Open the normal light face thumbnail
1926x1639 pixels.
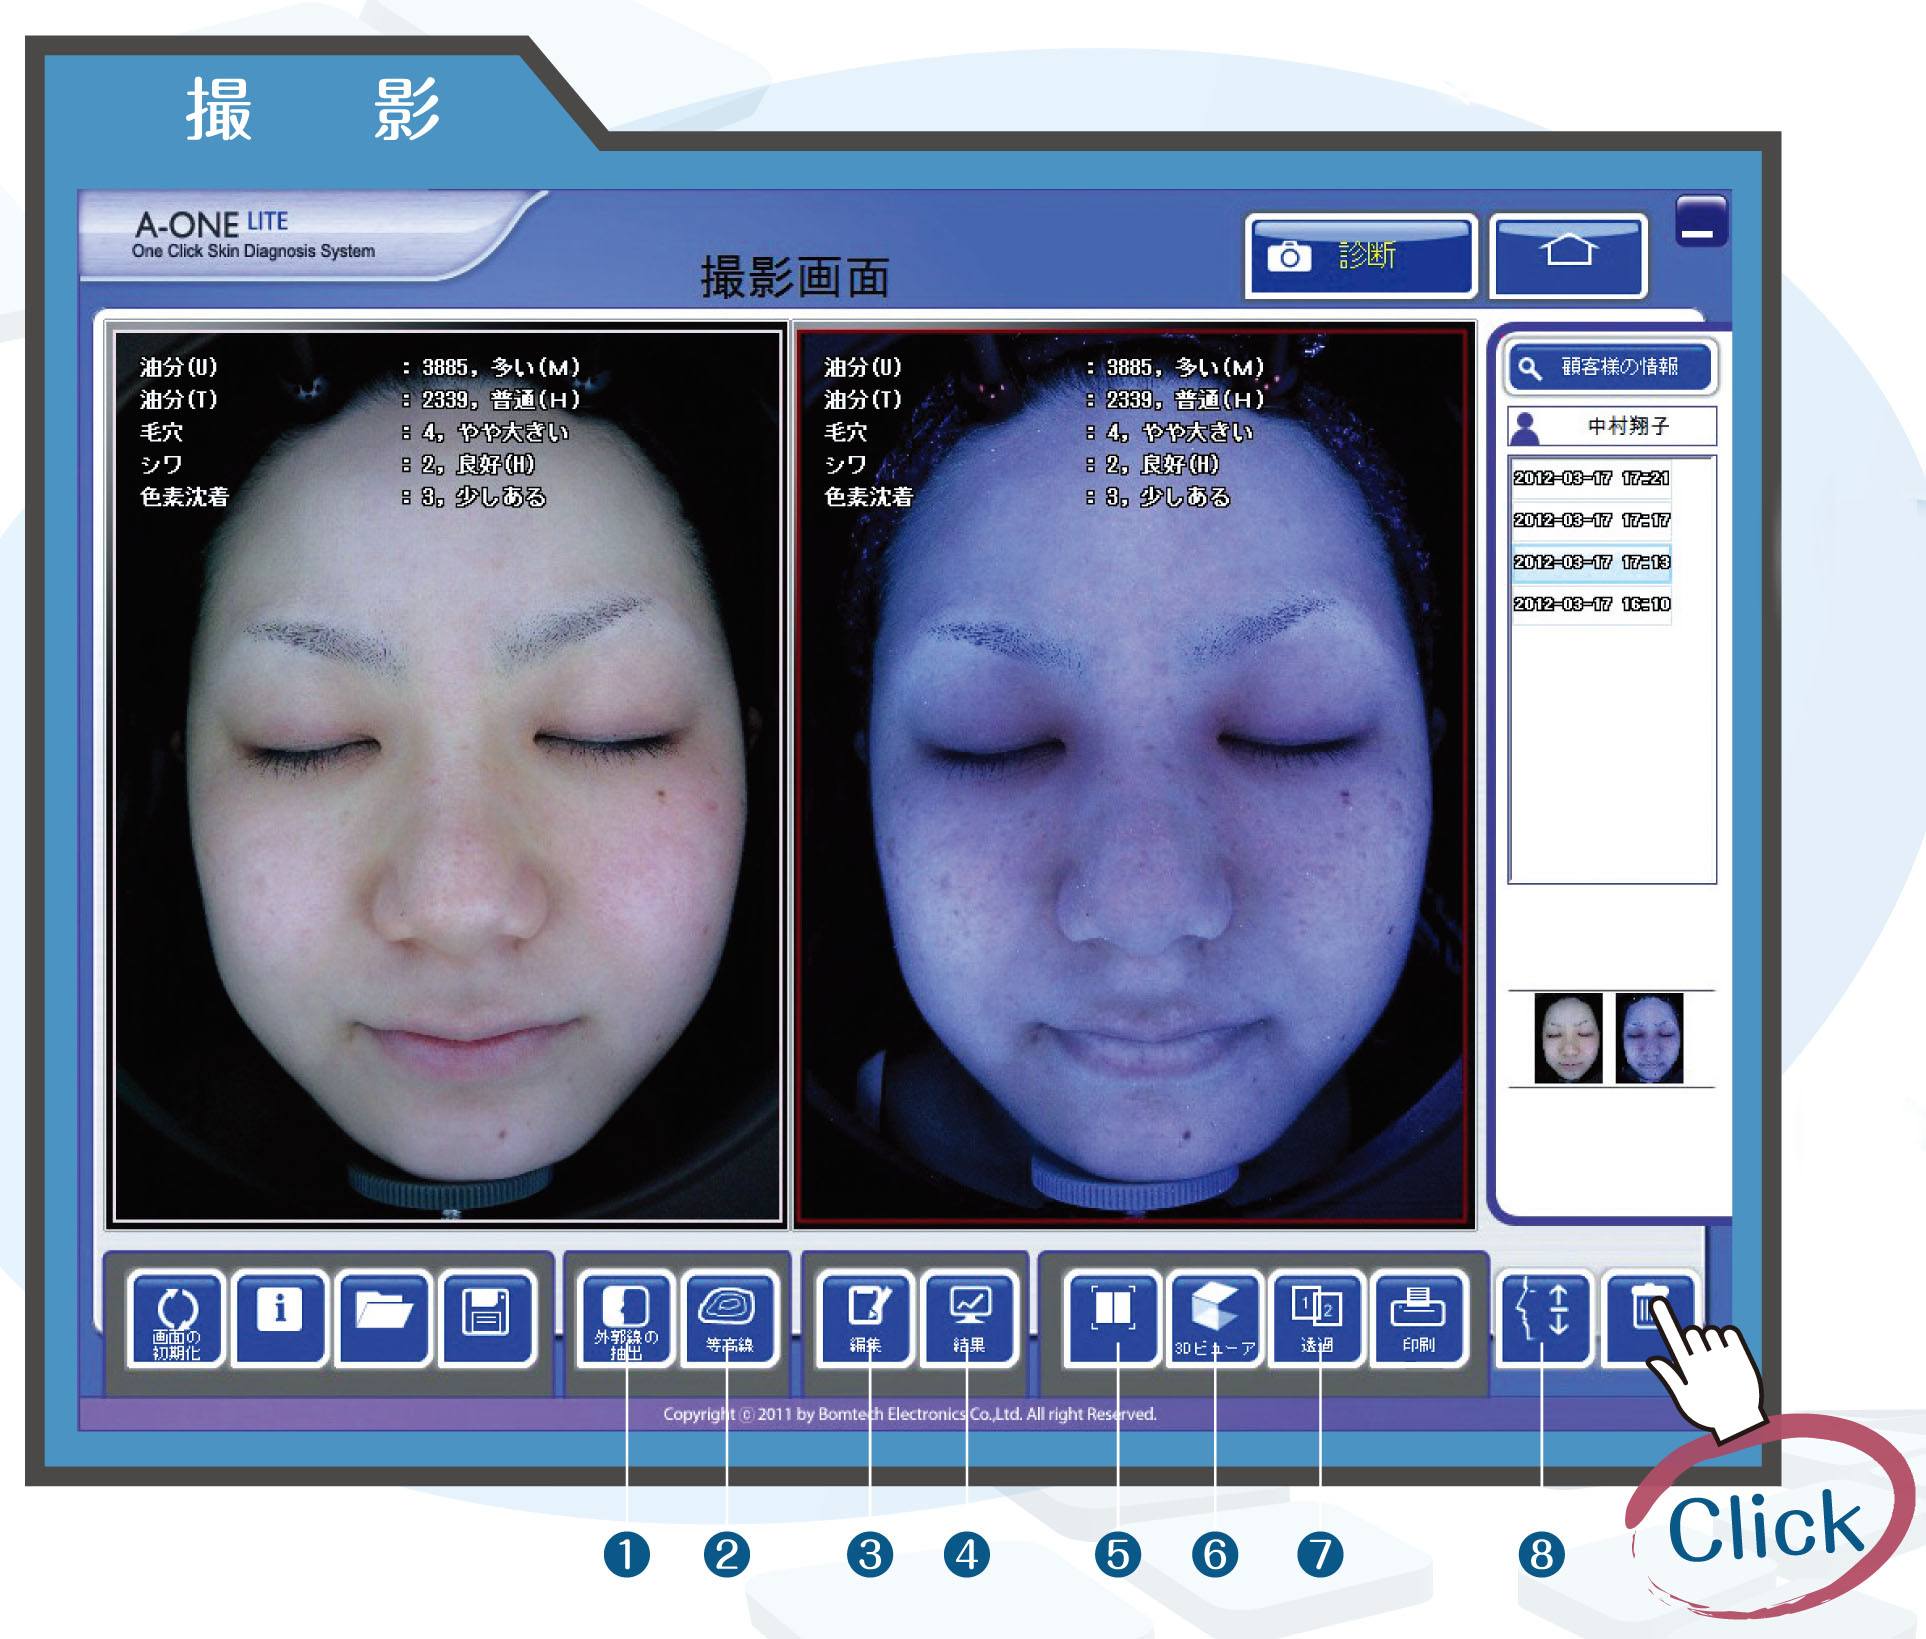point(1568,1038)
